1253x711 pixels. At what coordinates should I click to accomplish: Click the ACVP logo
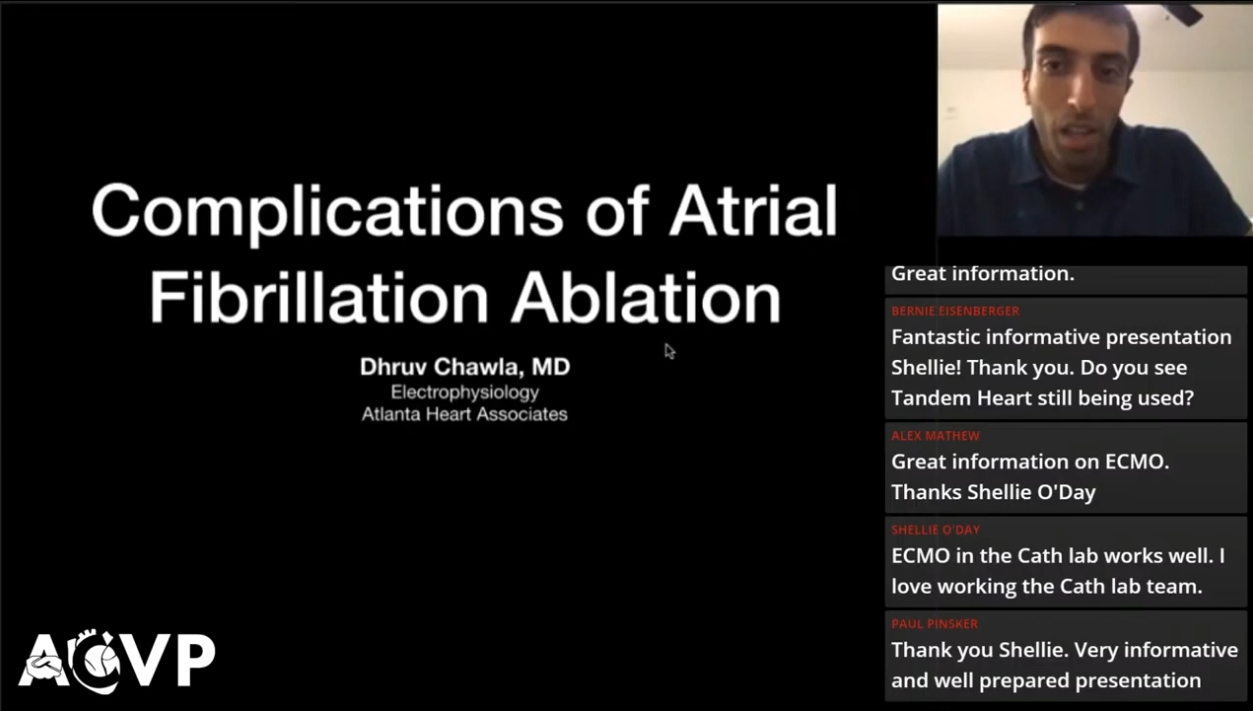[x=118, y=661]
